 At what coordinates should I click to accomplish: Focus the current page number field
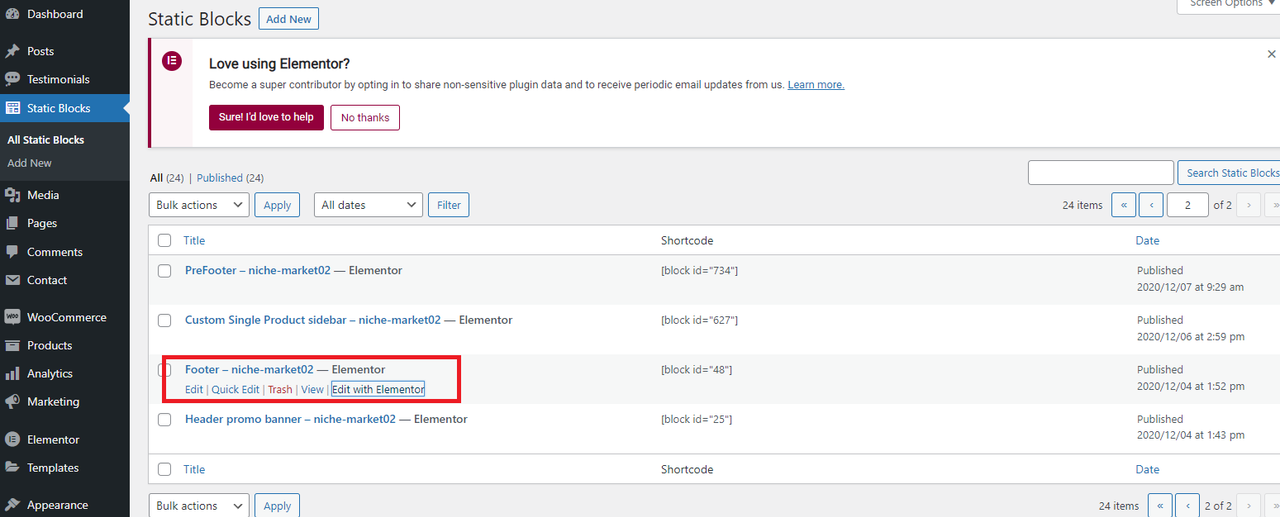pos(1189,205)
